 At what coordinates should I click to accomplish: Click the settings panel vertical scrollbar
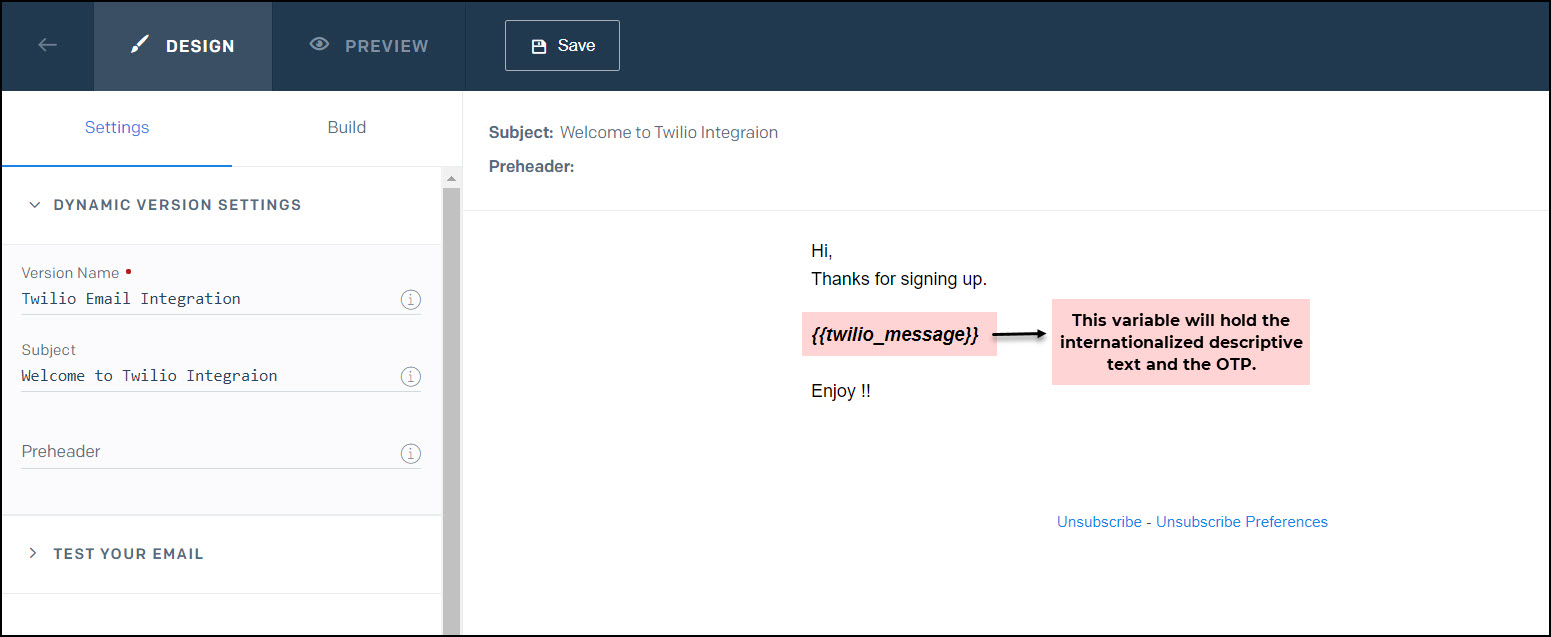click(x=451, y=411)
